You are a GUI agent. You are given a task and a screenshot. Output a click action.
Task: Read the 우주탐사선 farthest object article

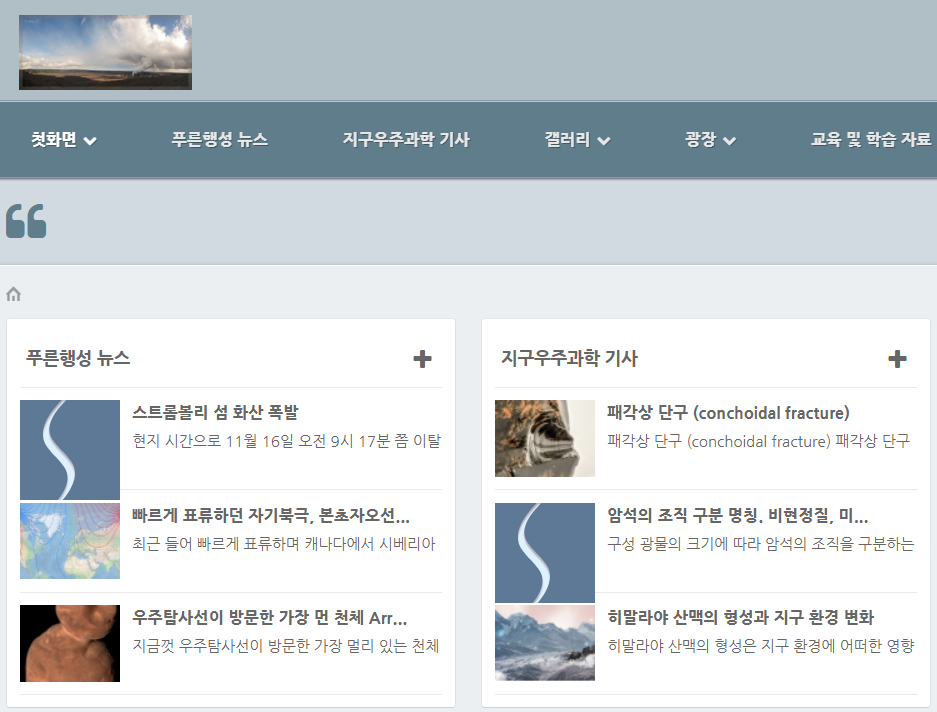(x=270, y=618)
